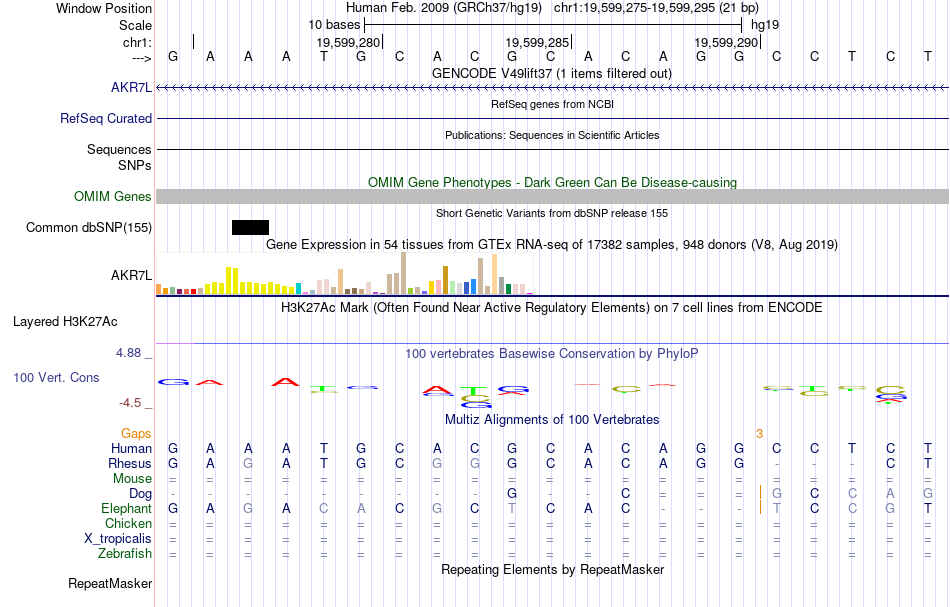The height and width of the screenshot is (607, 950).
Task: Click the chr1: ruler label
Action: 138,42
